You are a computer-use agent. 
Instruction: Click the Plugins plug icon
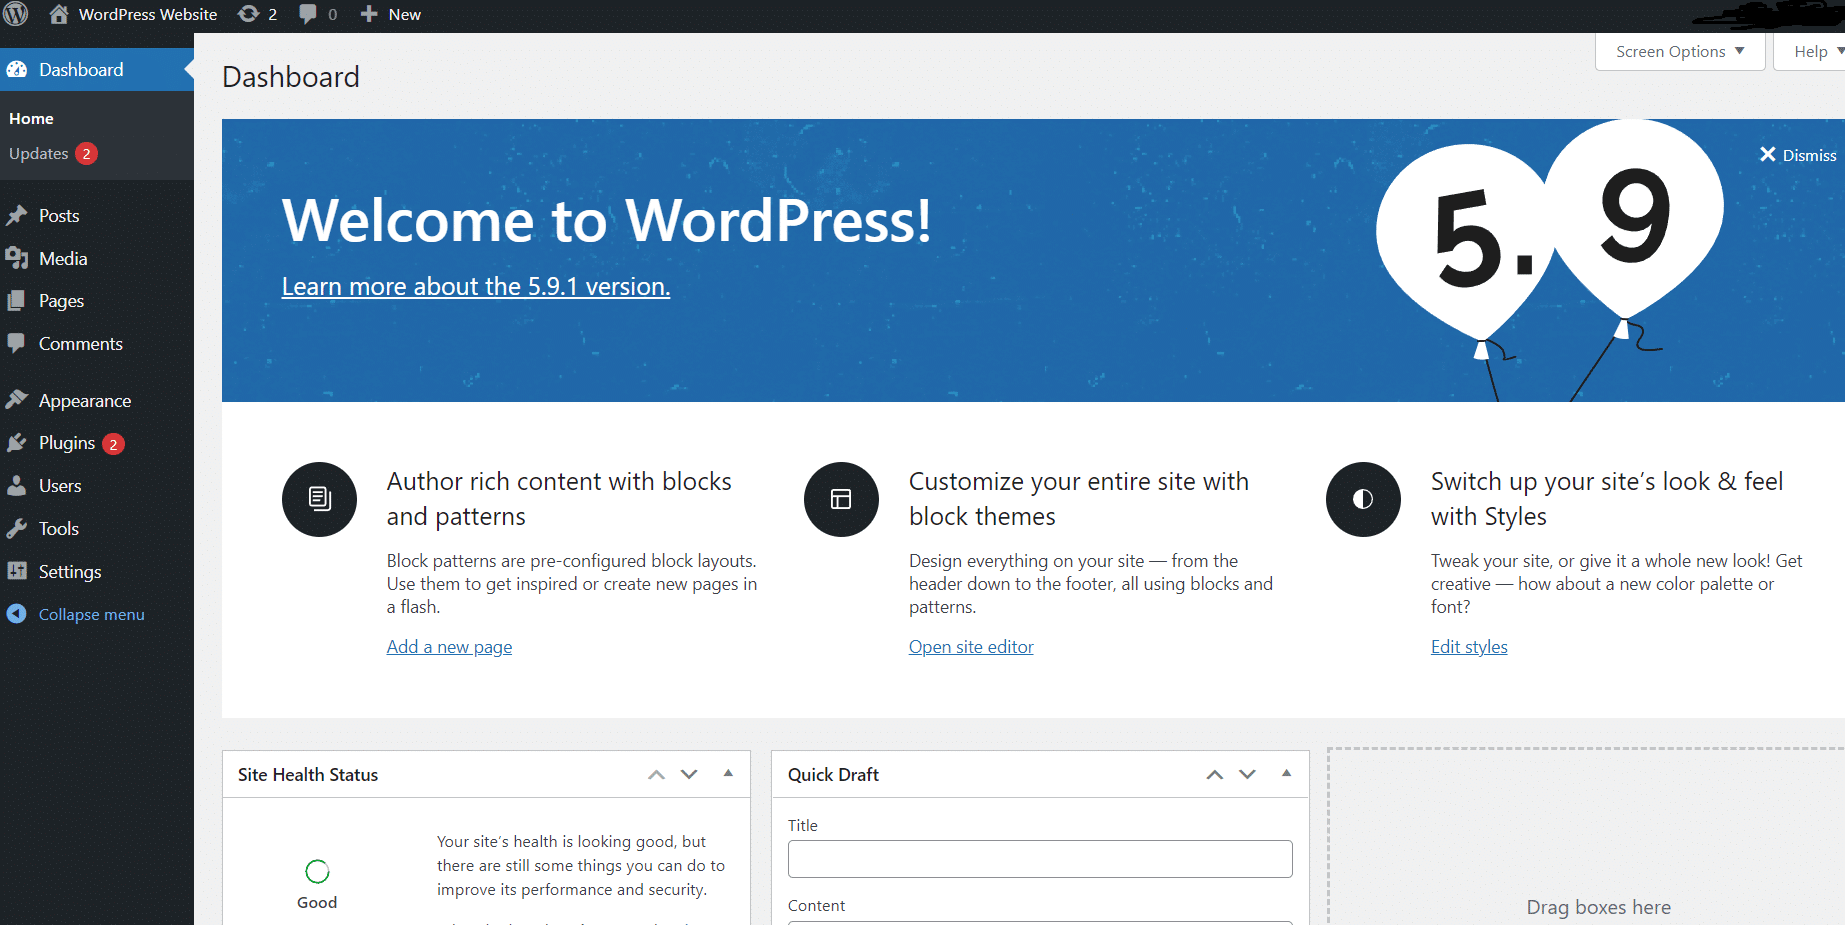[17, 442]
